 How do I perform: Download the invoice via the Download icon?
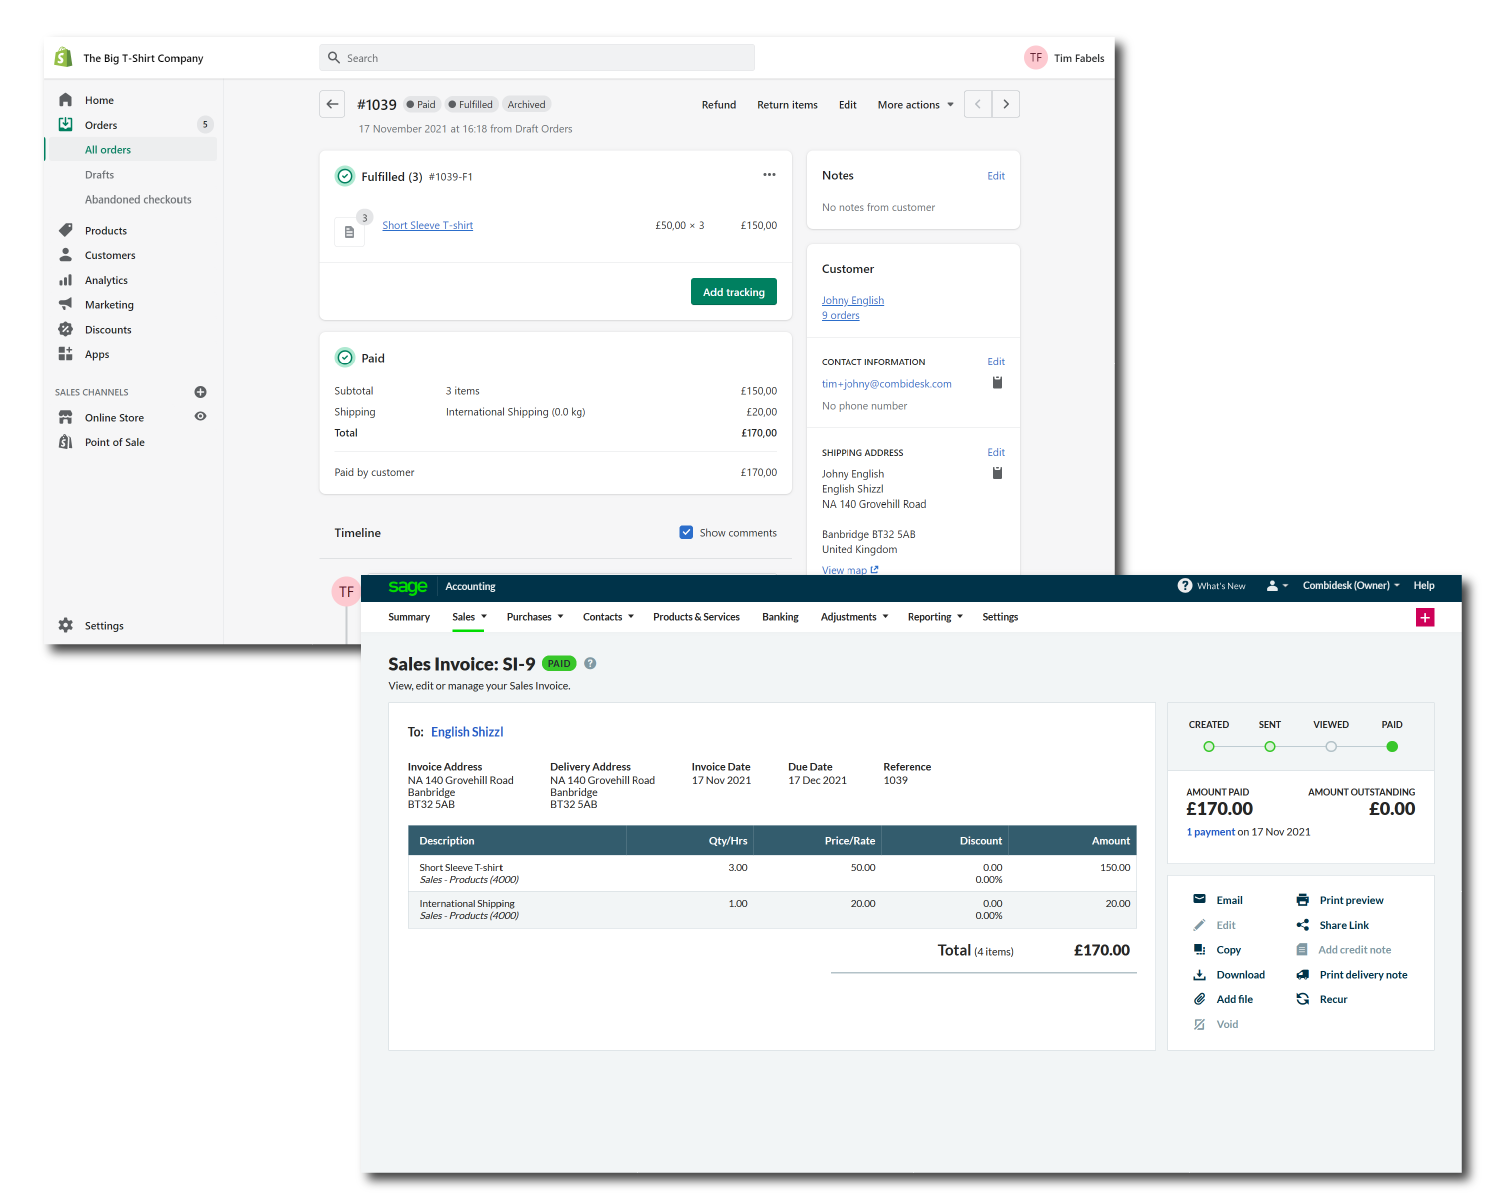[x=1200, y=974]
